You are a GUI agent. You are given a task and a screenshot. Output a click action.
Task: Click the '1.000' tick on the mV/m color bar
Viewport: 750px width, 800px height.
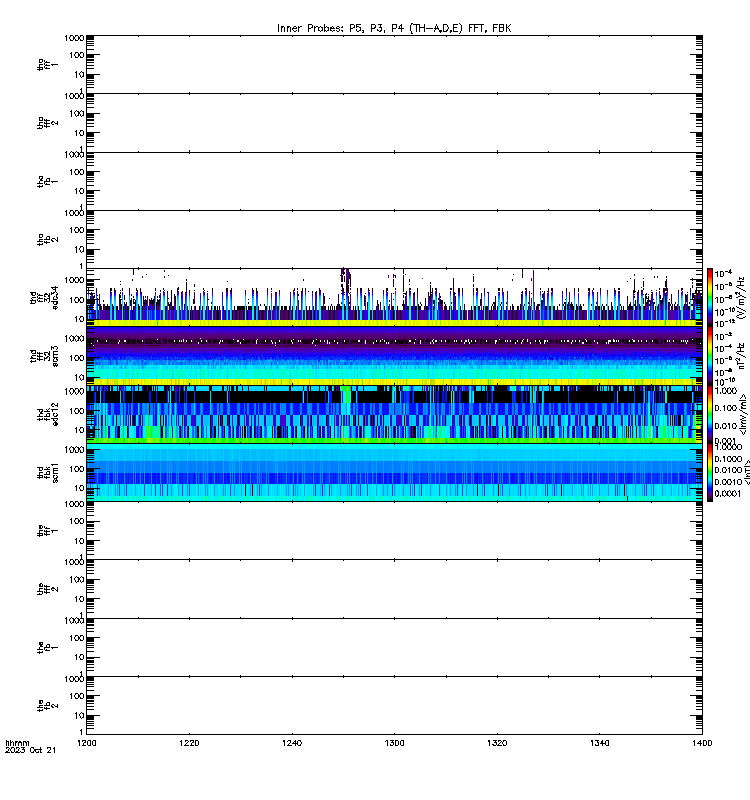click(x=726, y=391)
